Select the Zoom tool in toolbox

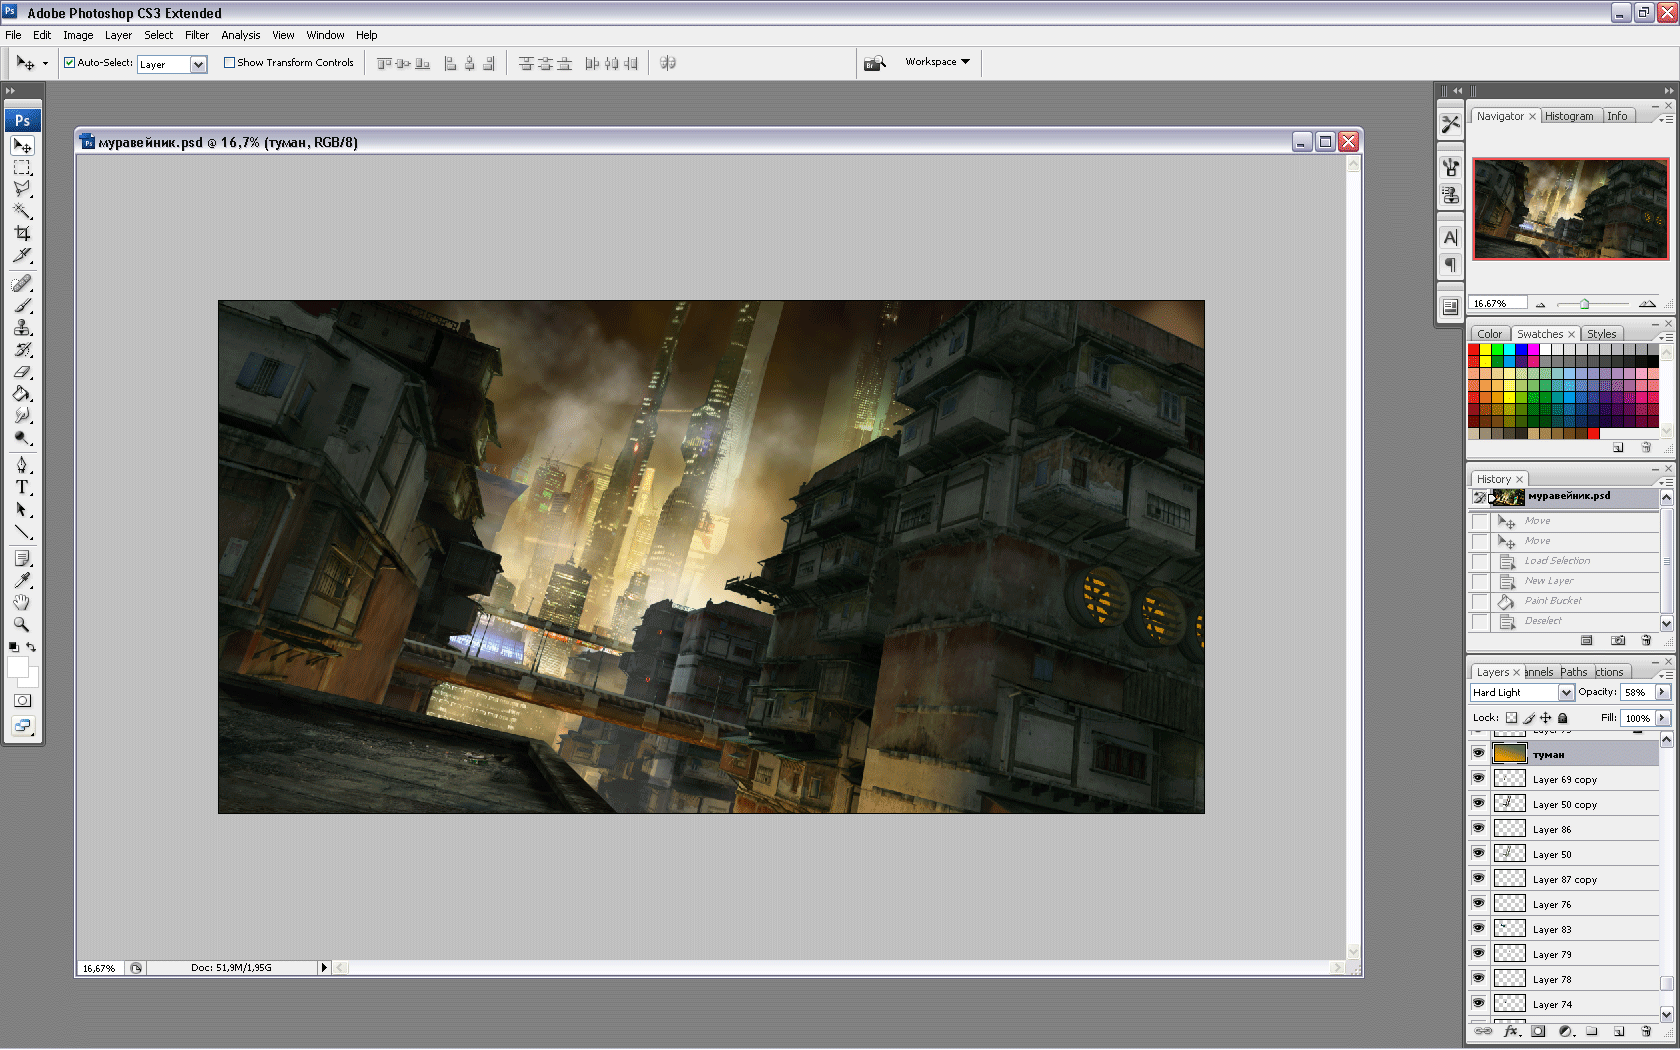tap(22, 624)
